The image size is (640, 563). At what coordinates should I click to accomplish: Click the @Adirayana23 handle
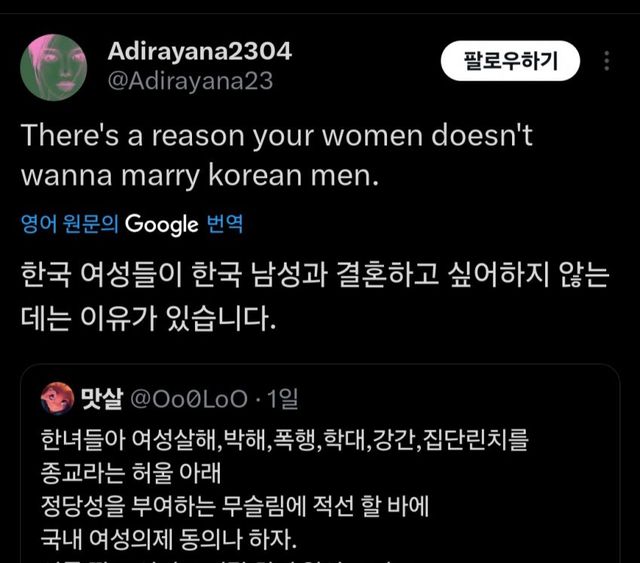point(190,81)
